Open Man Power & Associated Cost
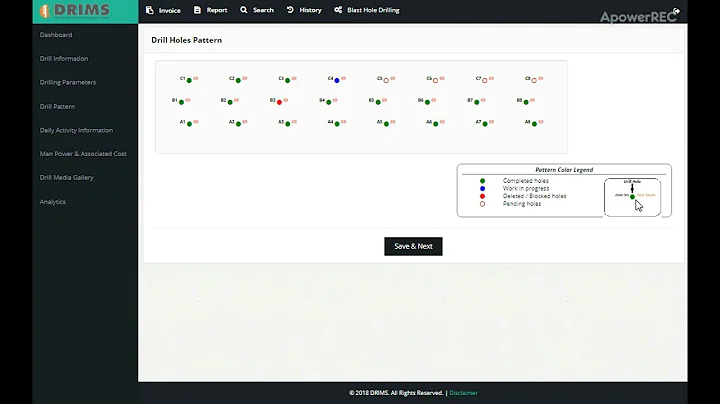 click(83, 154)
